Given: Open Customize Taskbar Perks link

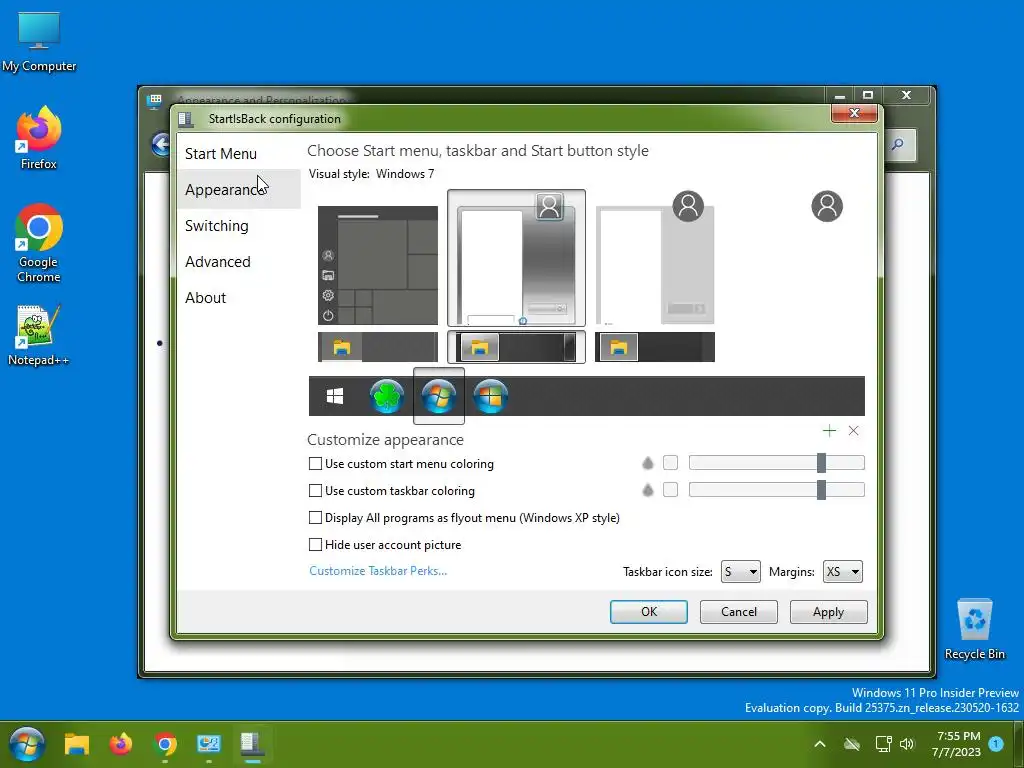Looking at the screenshot, I should [x=378, y=571].
